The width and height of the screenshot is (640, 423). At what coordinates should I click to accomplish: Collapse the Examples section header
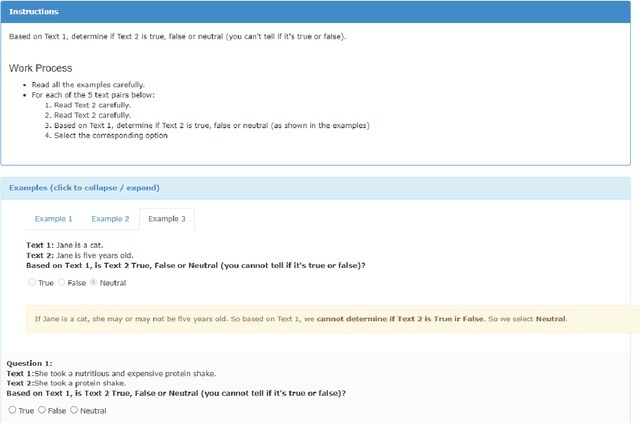pyautogui.click(x=84, y=188)
